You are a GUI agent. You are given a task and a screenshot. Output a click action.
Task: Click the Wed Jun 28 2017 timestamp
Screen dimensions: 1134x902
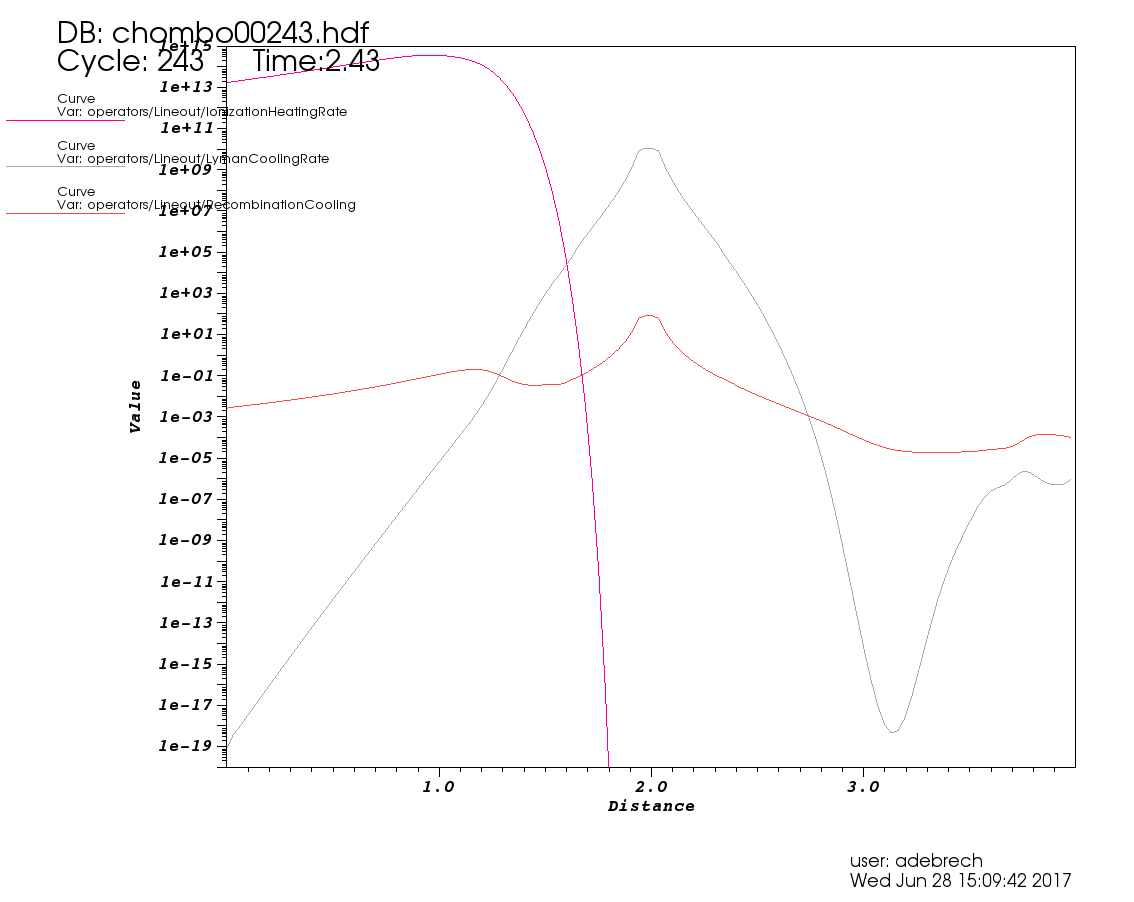[960, 881]
